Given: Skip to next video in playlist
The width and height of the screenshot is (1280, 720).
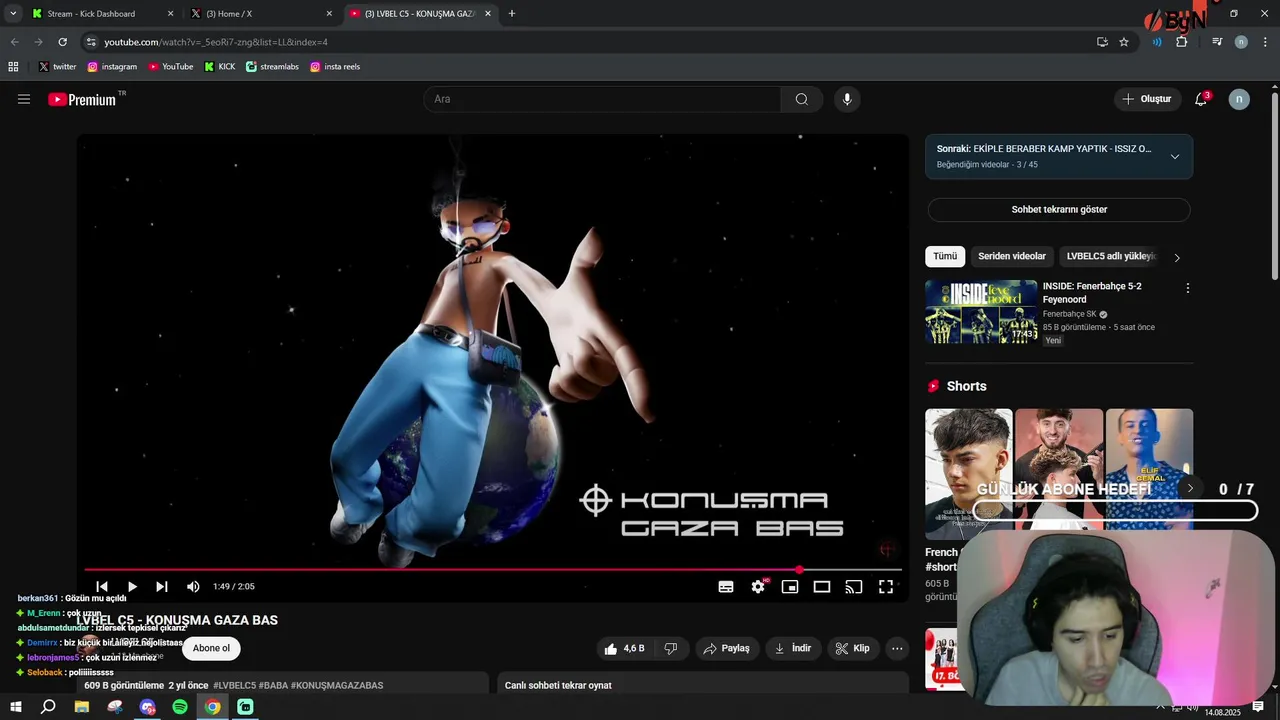Looking at the screenshot, I should click(x=162, y=587).
